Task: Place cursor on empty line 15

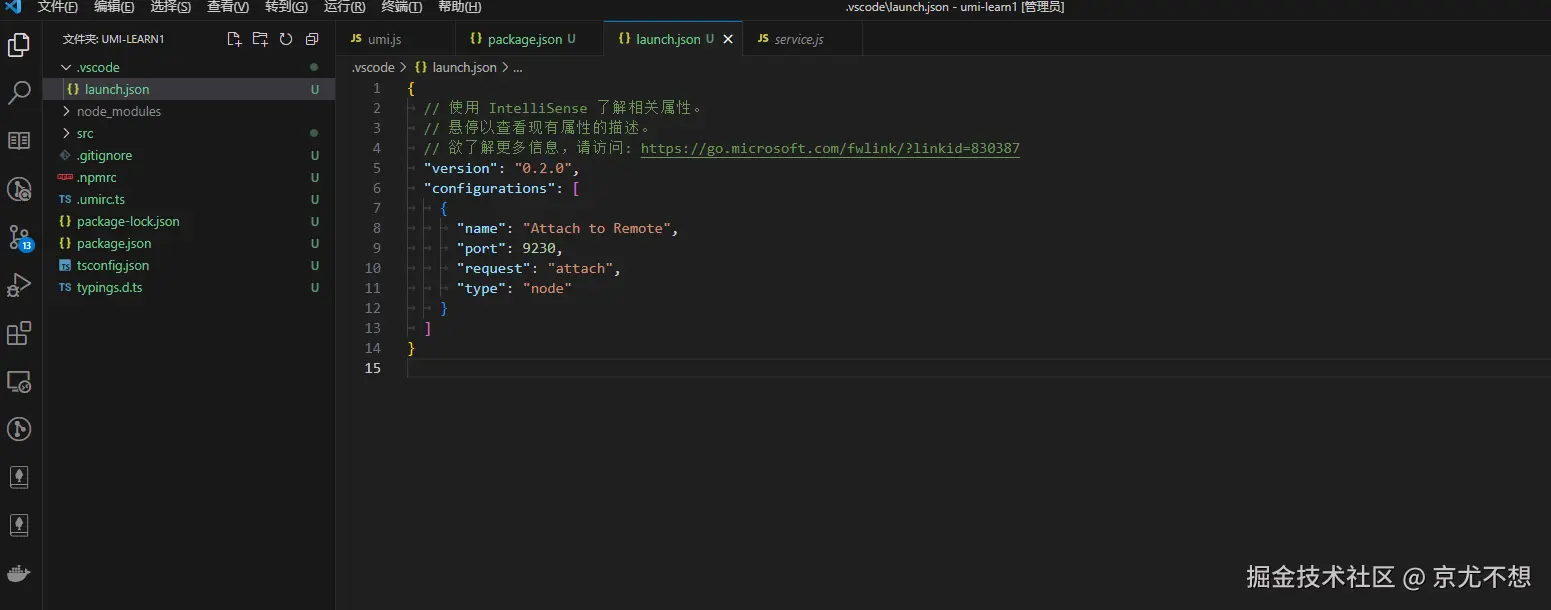Action: 979,368
